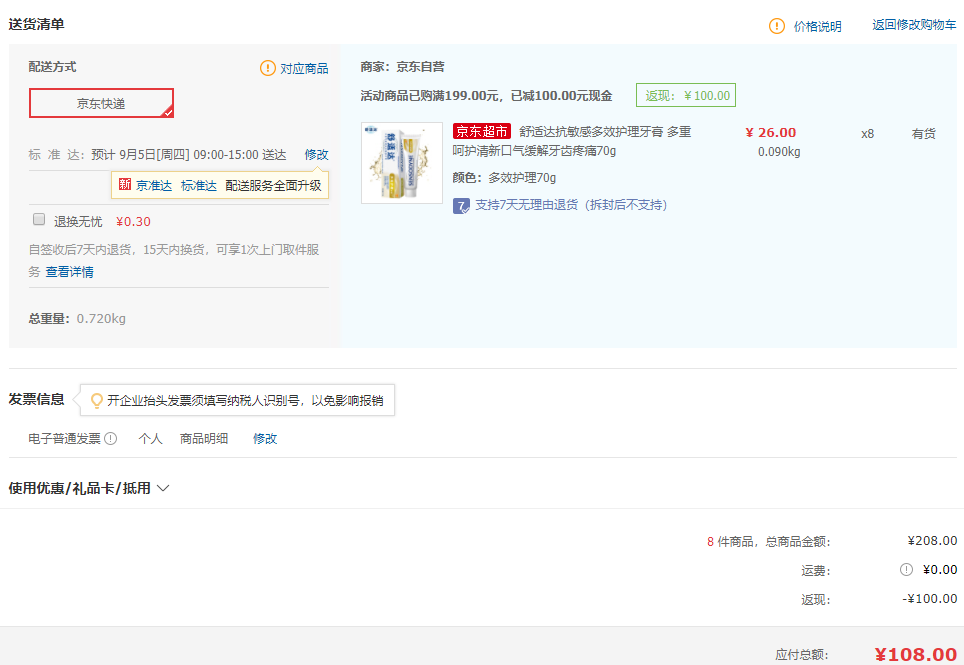Screen dimensions: 964x665
Task: Go back via 返回修改购物车 link
Action: click(x=914, y=25)
